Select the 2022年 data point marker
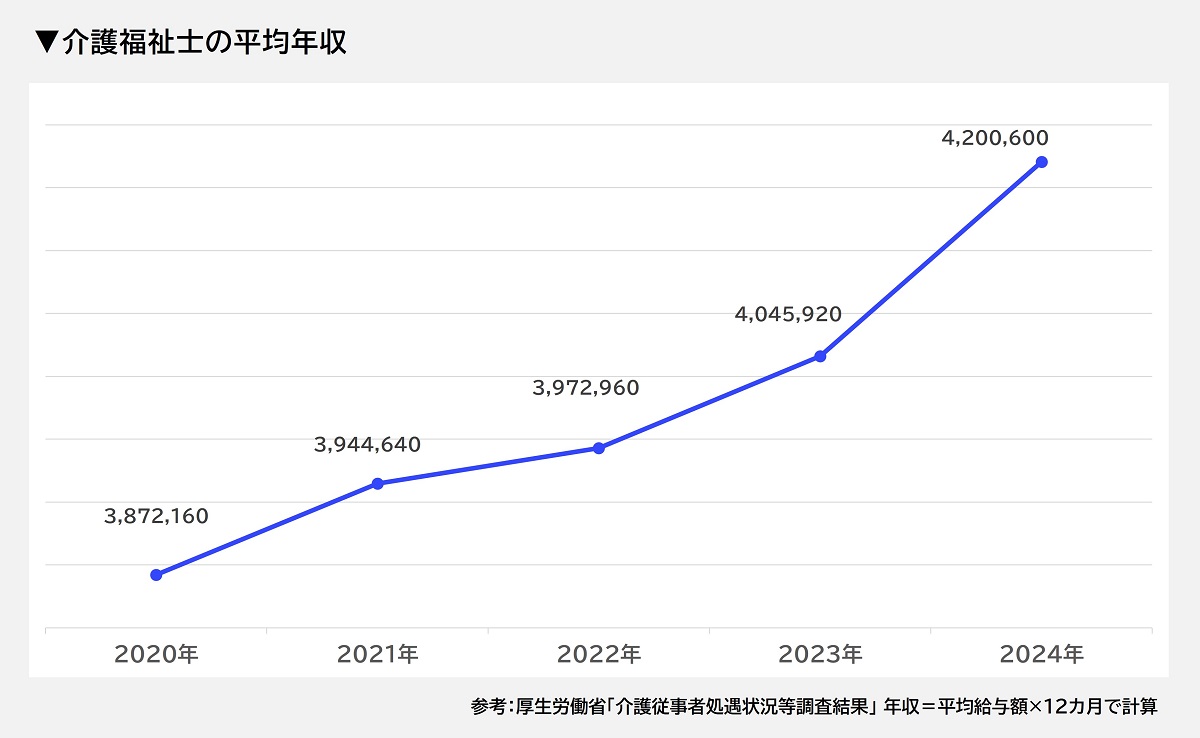1200x738 pixels. click(598, 448)
